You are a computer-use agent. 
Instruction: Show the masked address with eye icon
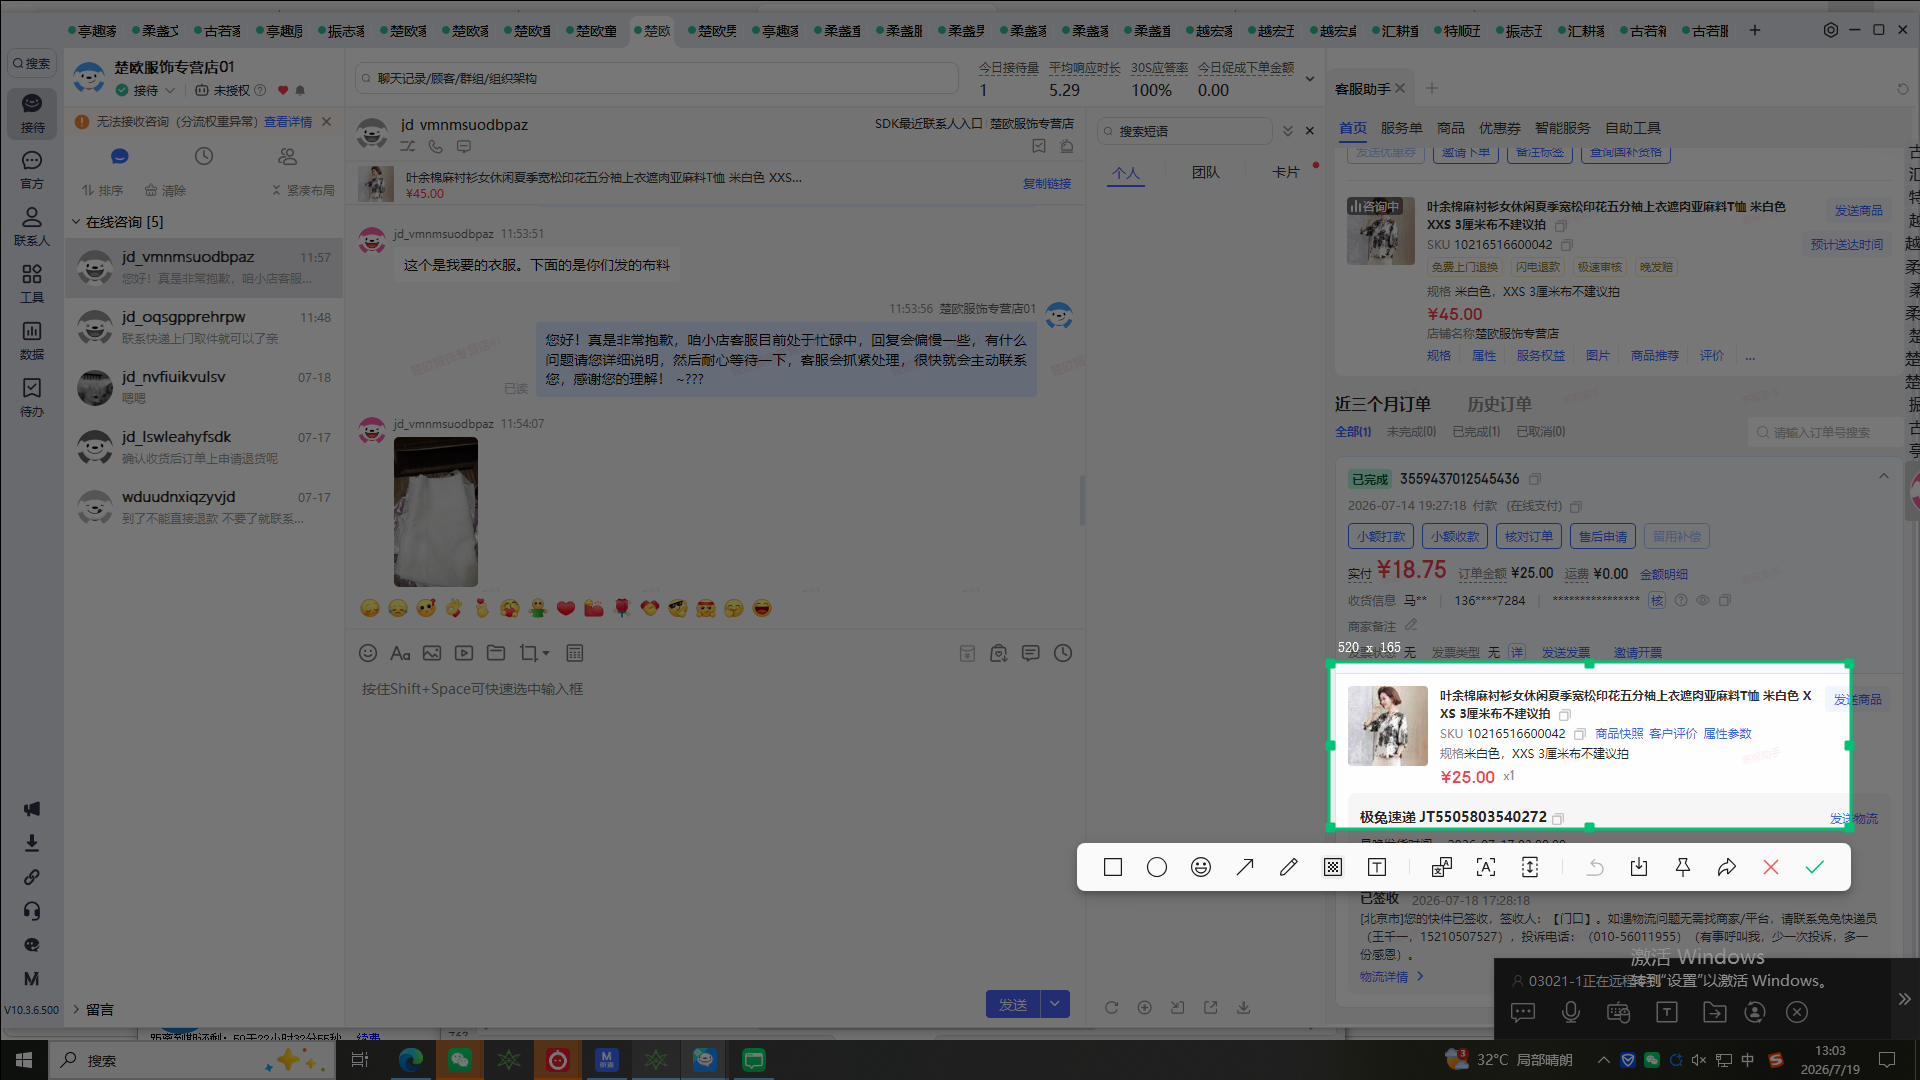(x=1703, y=600)
